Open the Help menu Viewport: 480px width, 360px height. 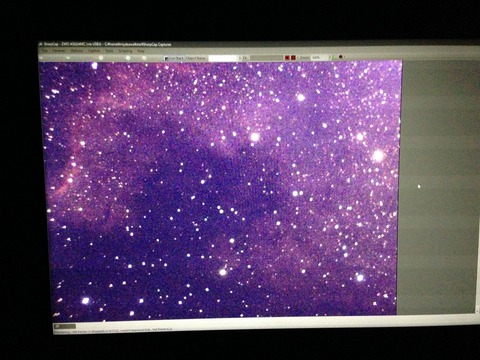pyautogui.click(x=141, y=51)
